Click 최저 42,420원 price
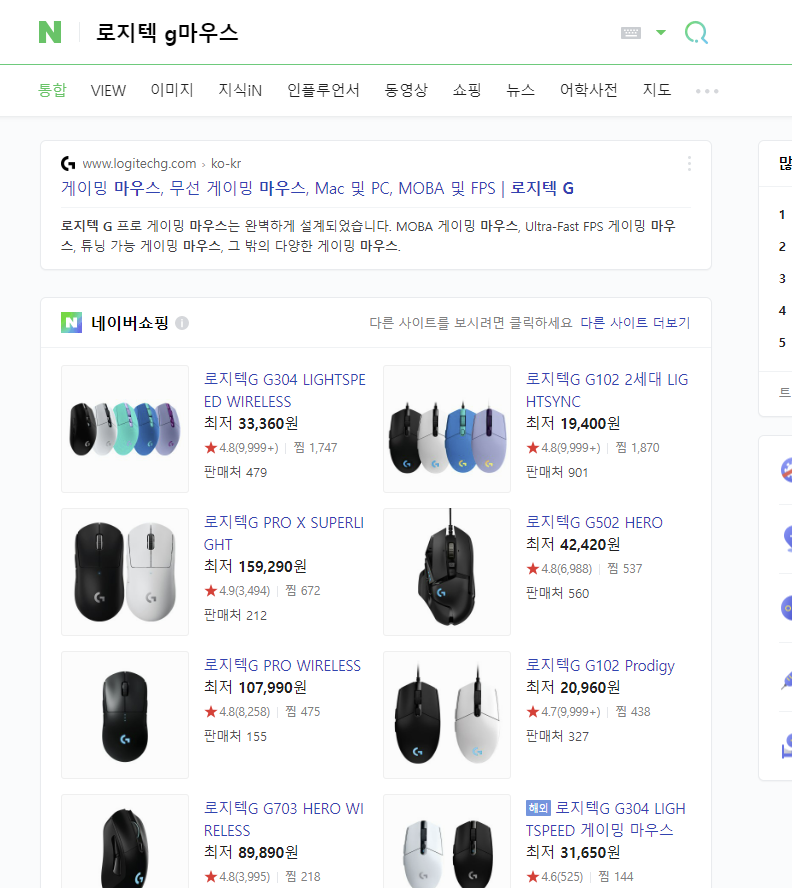Viewport: 792px width, 888px height. click(x=573, y=544)
